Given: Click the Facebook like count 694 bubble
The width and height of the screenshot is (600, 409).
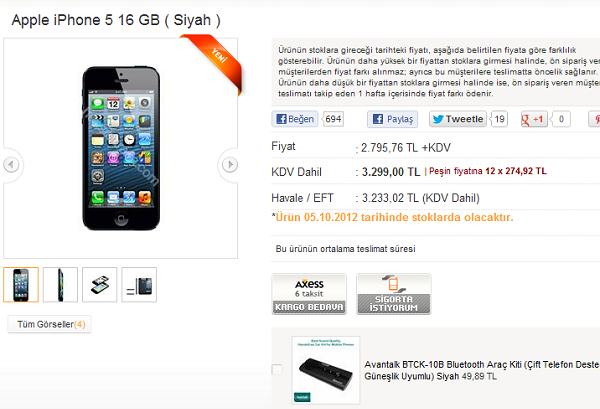Looking at the screenshot, I should pos(333,119).
